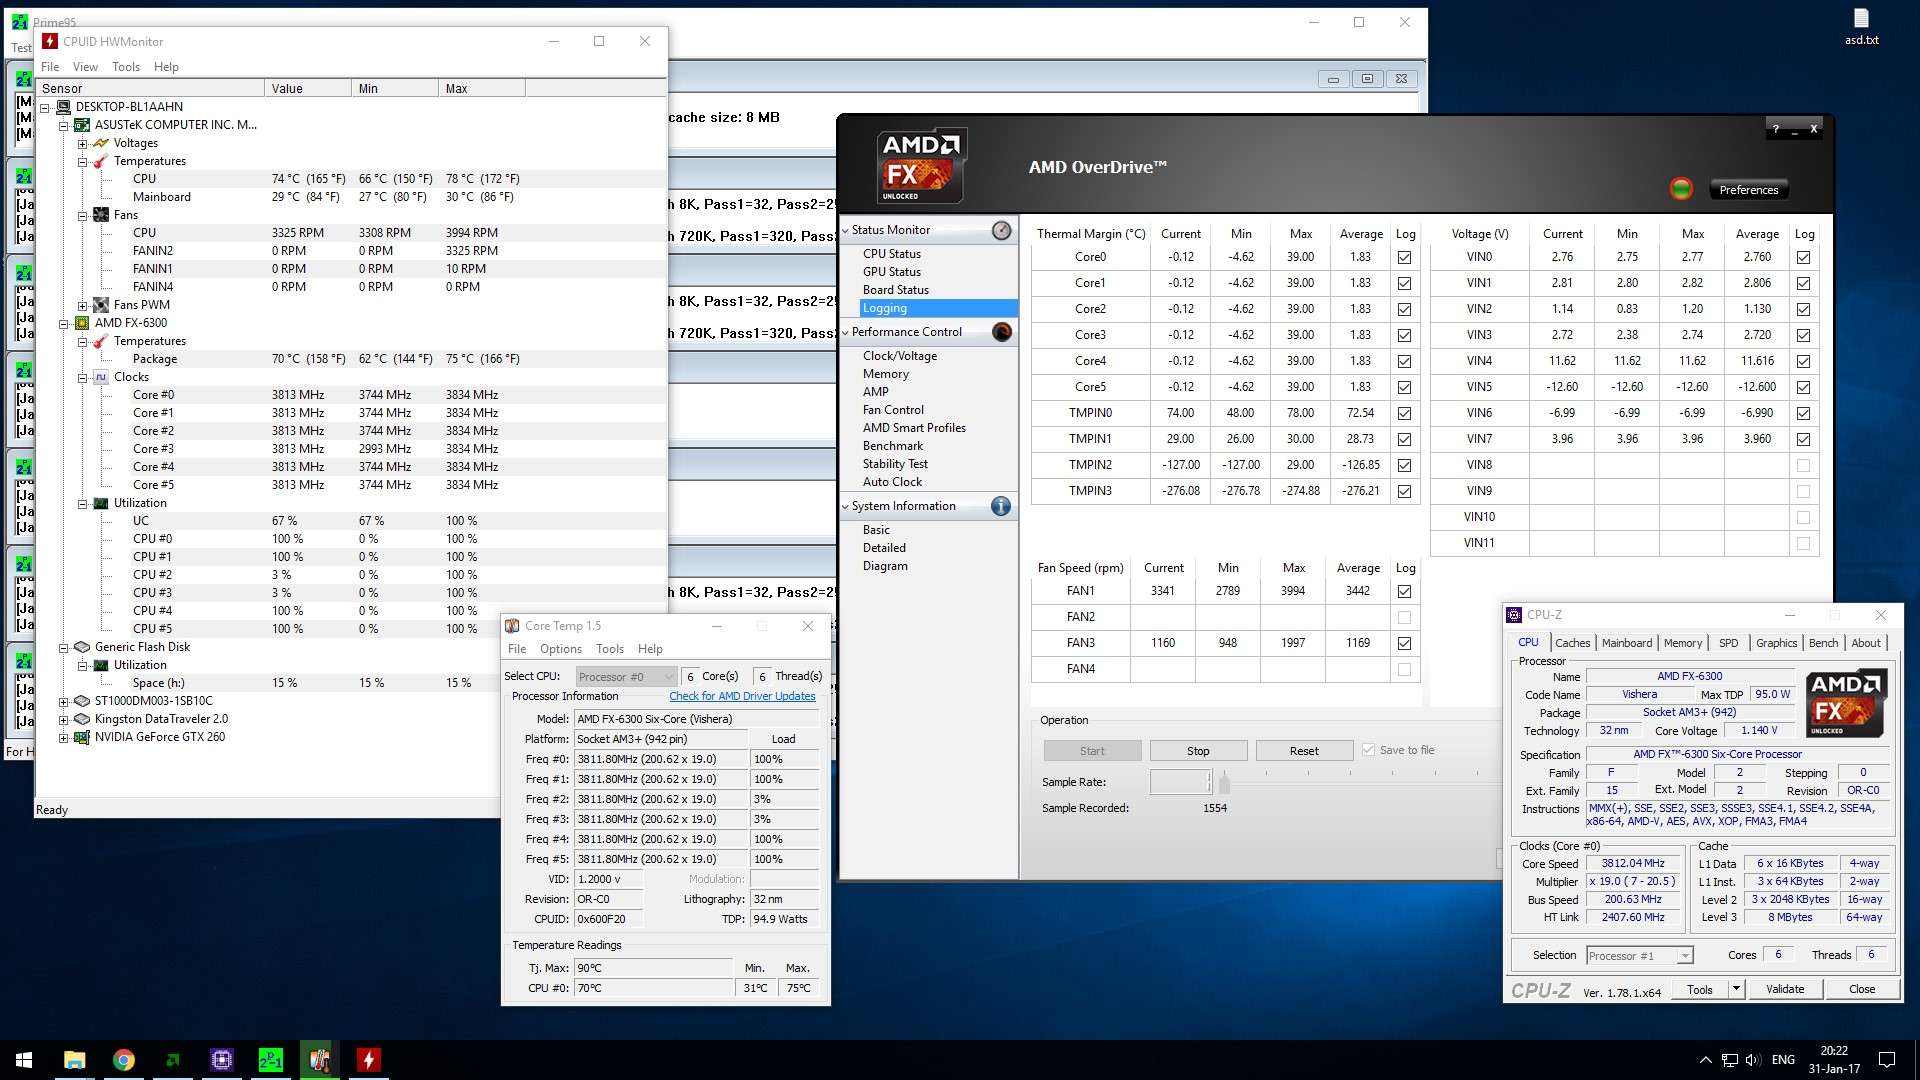This screenshot has width=1920, height=1080.
Task: Switch to Memory tab in CPU-Z
Action: pos(1683,643)
